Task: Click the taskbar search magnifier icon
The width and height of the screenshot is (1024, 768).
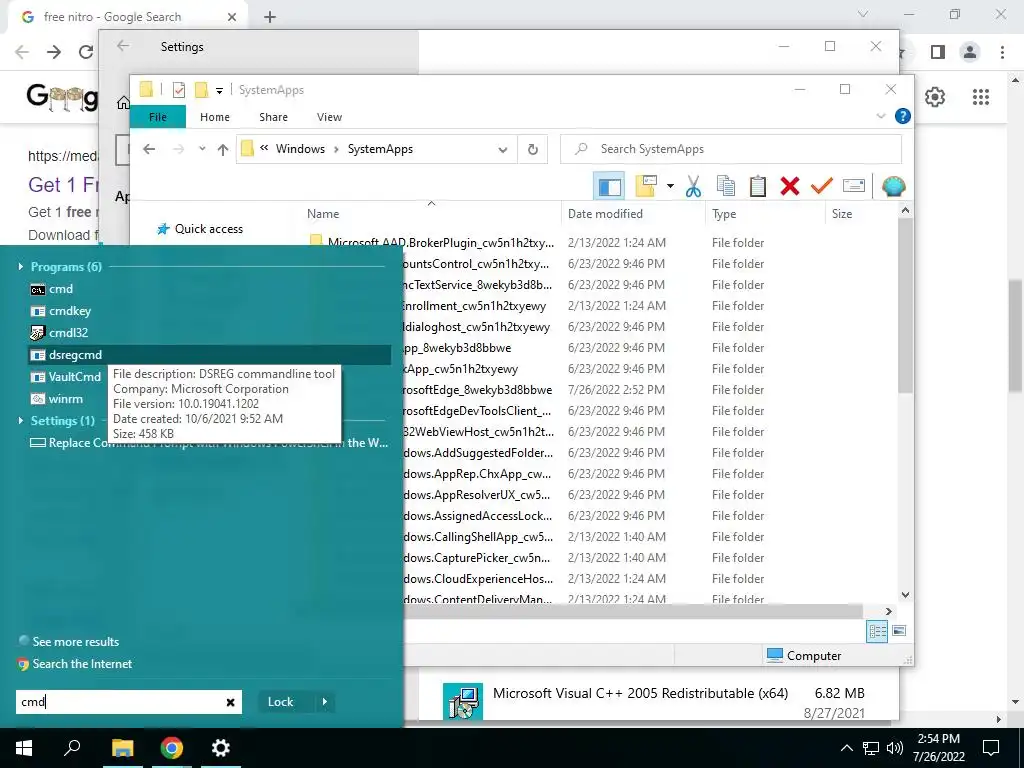Action: click(x=72, y=748)
